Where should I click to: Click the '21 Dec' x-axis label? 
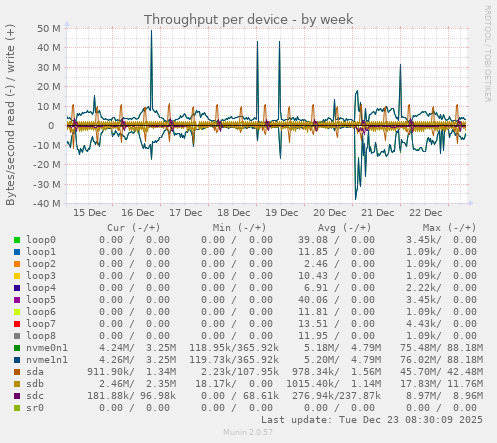[378, 213]
